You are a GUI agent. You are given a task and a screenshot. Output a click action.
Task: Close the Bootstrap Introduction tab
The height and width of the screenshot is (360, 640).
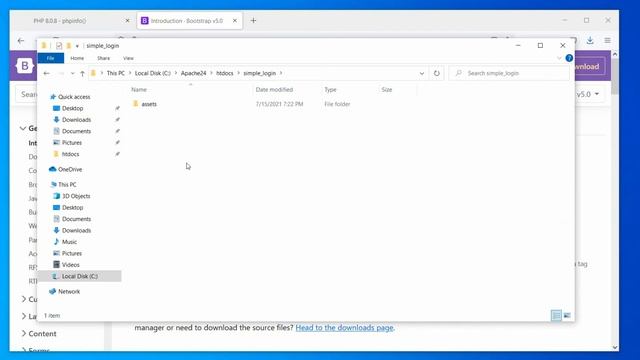coord(235,21)
